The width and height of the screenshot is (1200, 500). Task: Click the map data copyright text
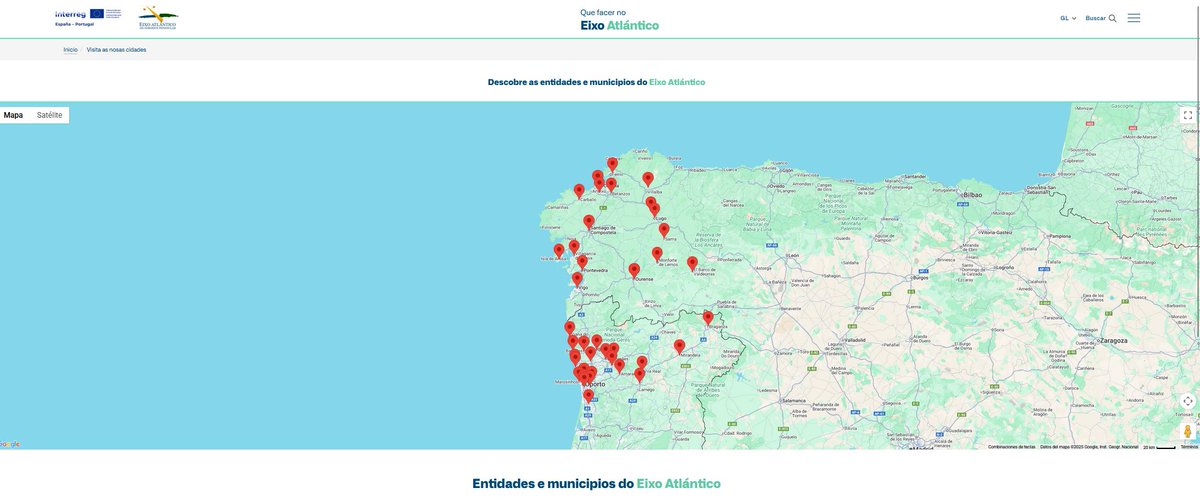click(x=1089, y=447)
